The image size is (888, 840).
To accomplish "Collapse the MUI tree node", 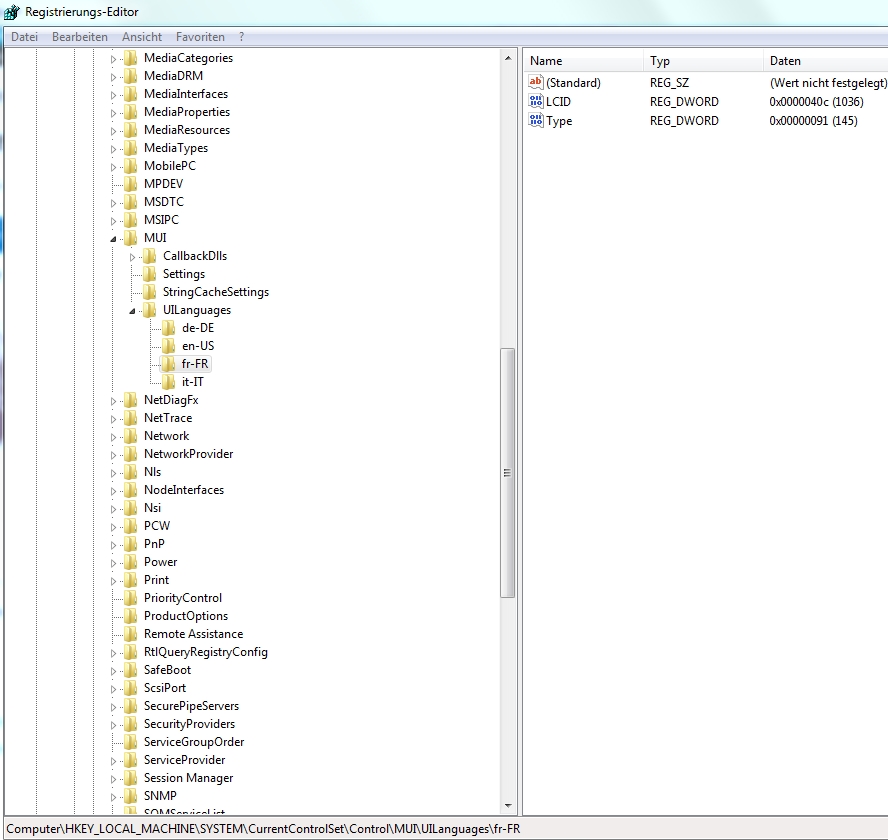I will click(x=114, y=239).
